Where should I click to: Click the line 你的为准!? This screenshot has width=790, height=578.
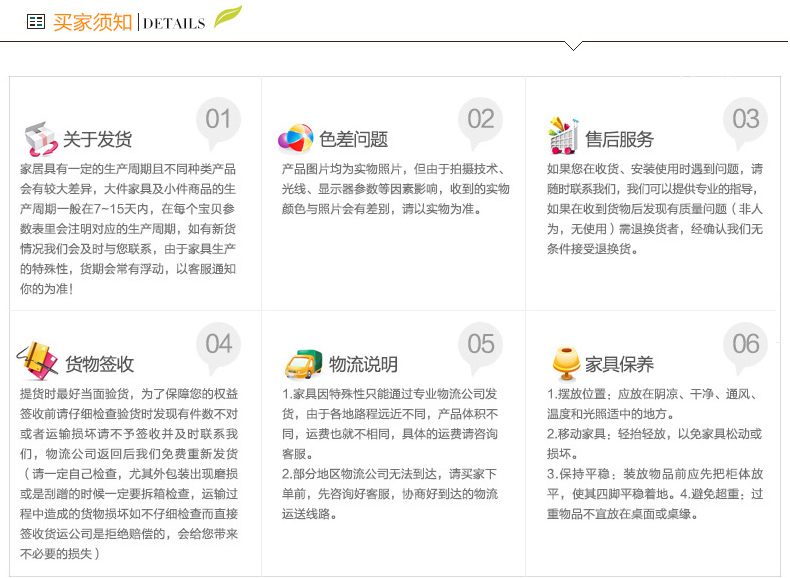click(x=46, y=289)
